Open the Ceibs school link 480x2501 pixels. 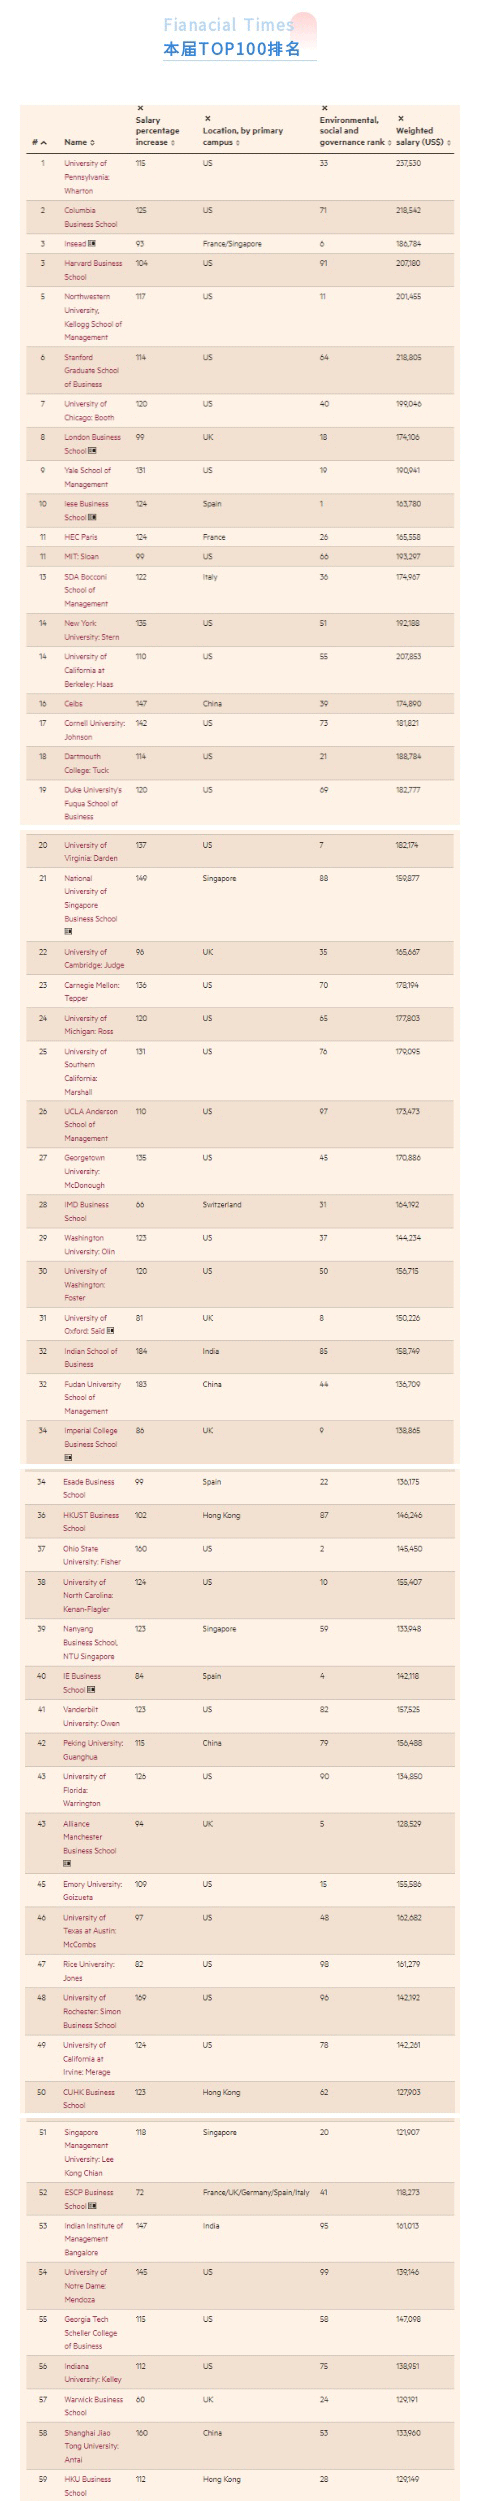coord(73,704)
